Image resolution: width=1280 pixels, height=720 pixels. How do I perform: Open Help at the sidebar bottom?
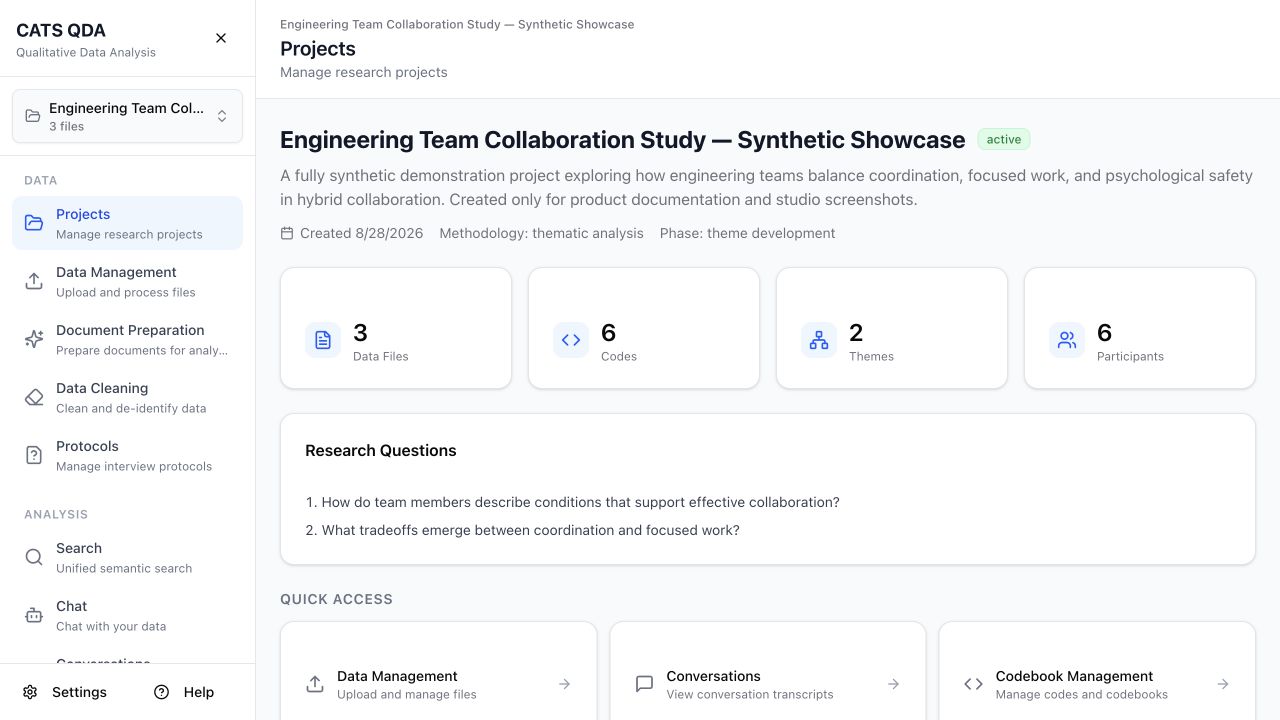tap(184, 692)
